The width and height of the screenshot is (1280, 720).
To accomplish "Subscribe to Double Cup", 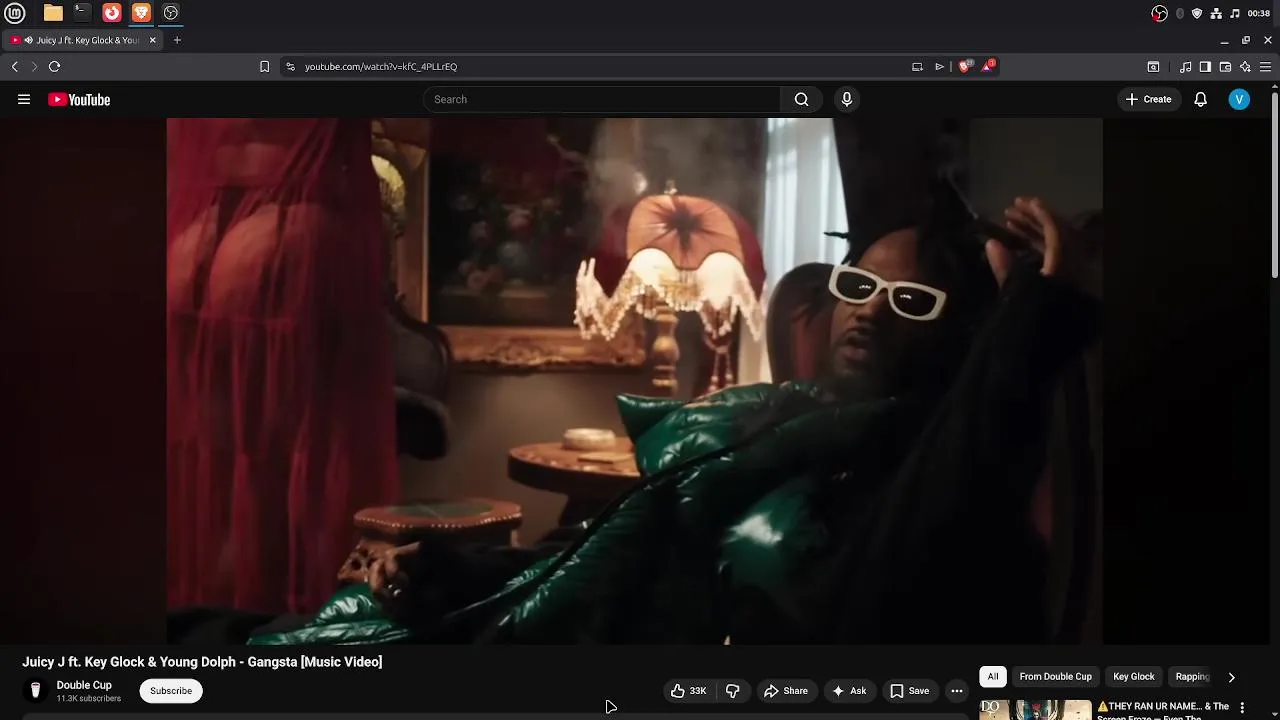I will (x=171, y=690).
